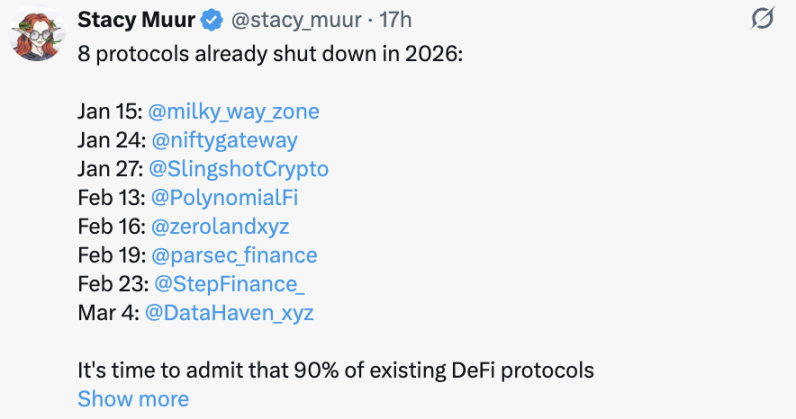Screen dimensions: 796x419
Task: Open the @milky_way_zone mention
Action: (234, 111)
